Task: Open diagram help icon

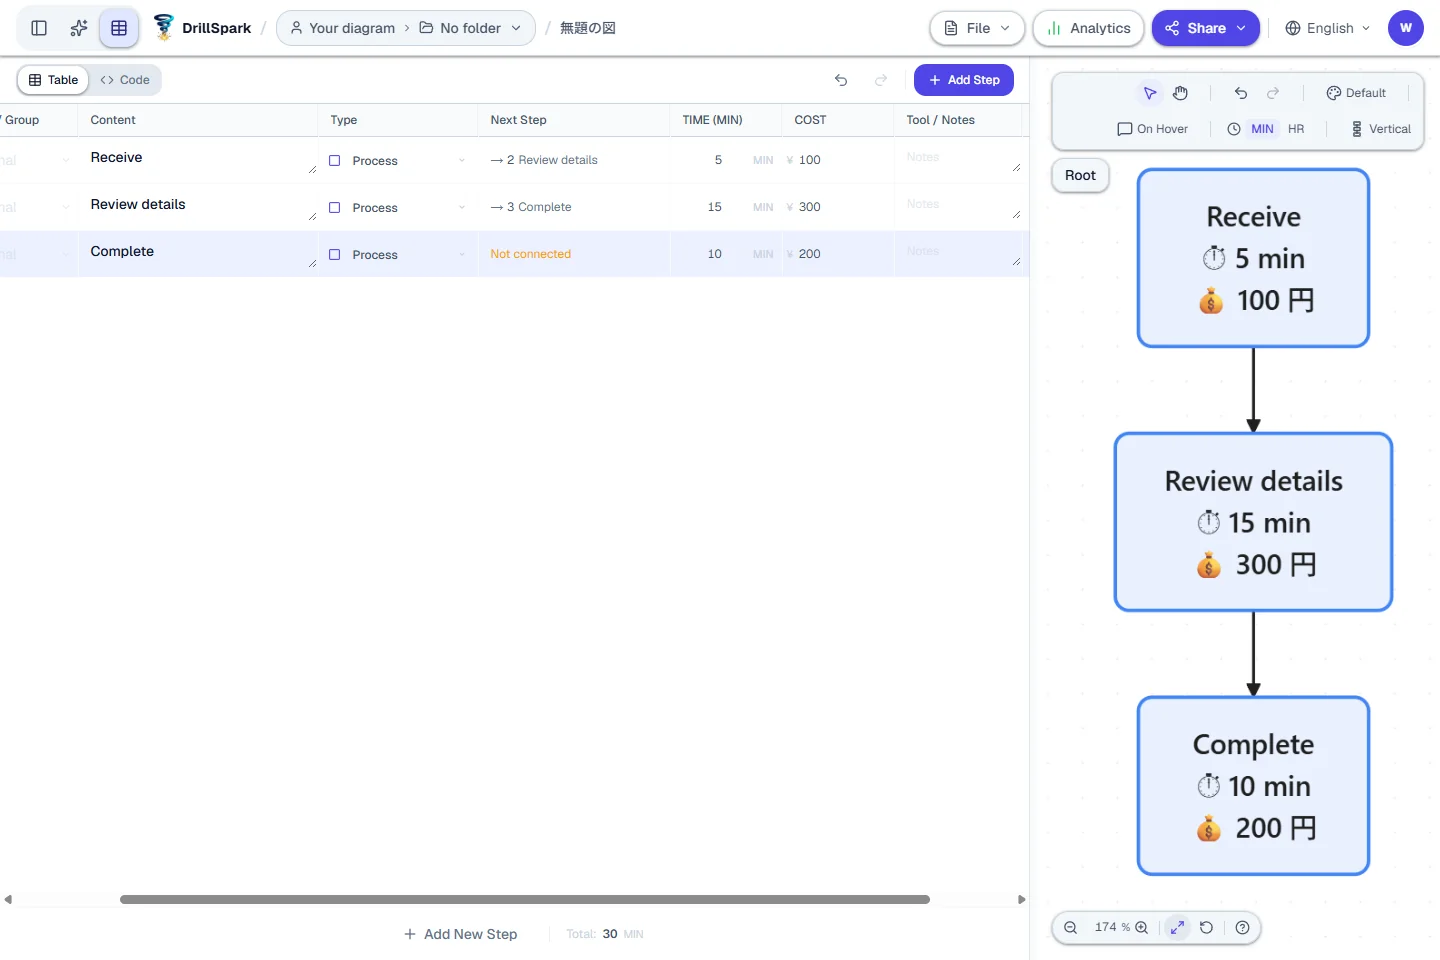Action: click(1242, 928)
